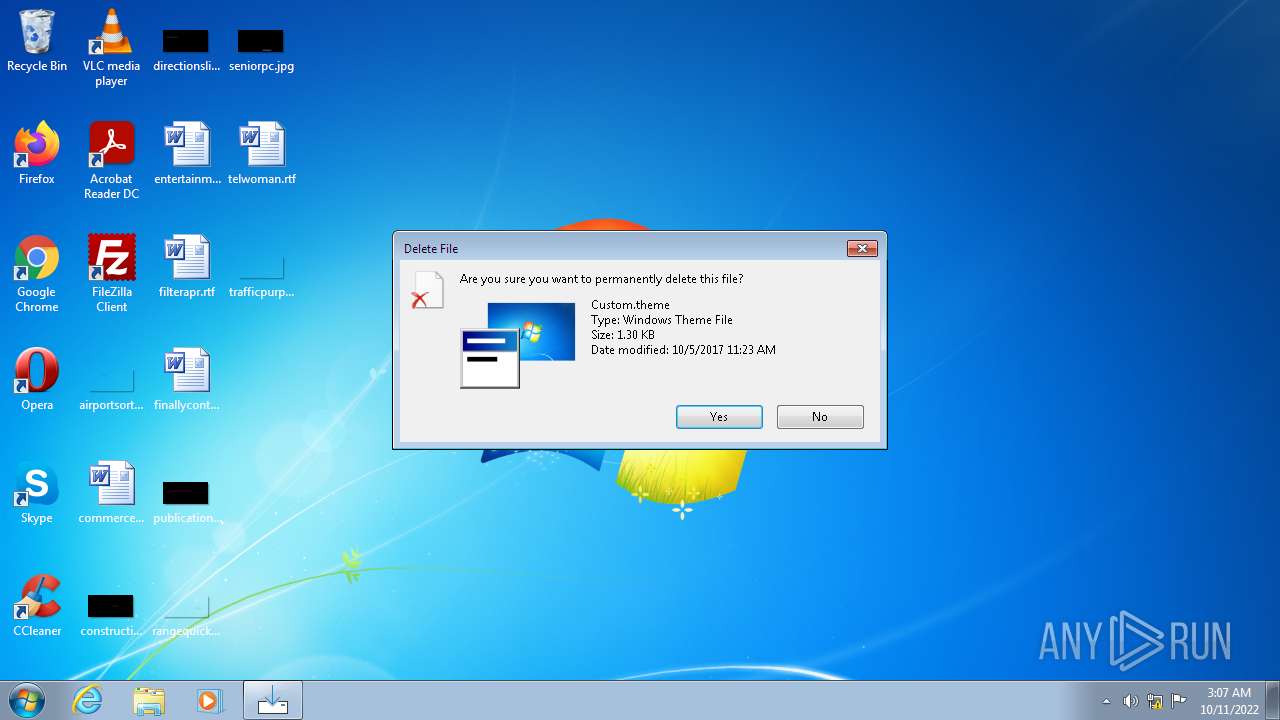Open the network status tray icon
This screenshot has width=1280, height=720.
pyautogui.click(x=1155, y=701)
